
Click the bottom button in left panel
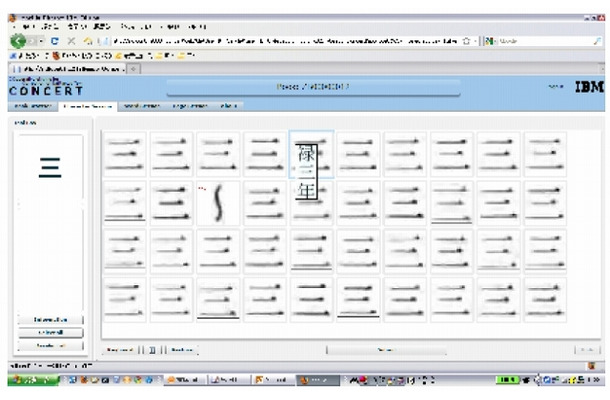(x=51, y=346)
